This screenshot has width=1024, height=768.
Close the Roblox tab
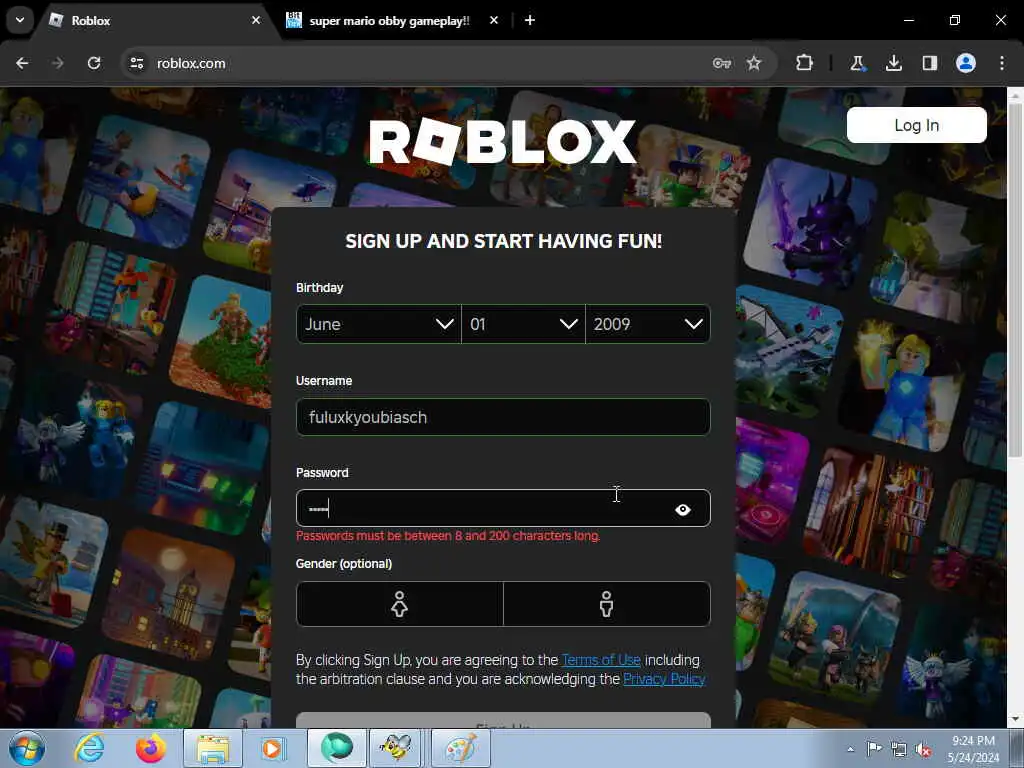[256, 20]
